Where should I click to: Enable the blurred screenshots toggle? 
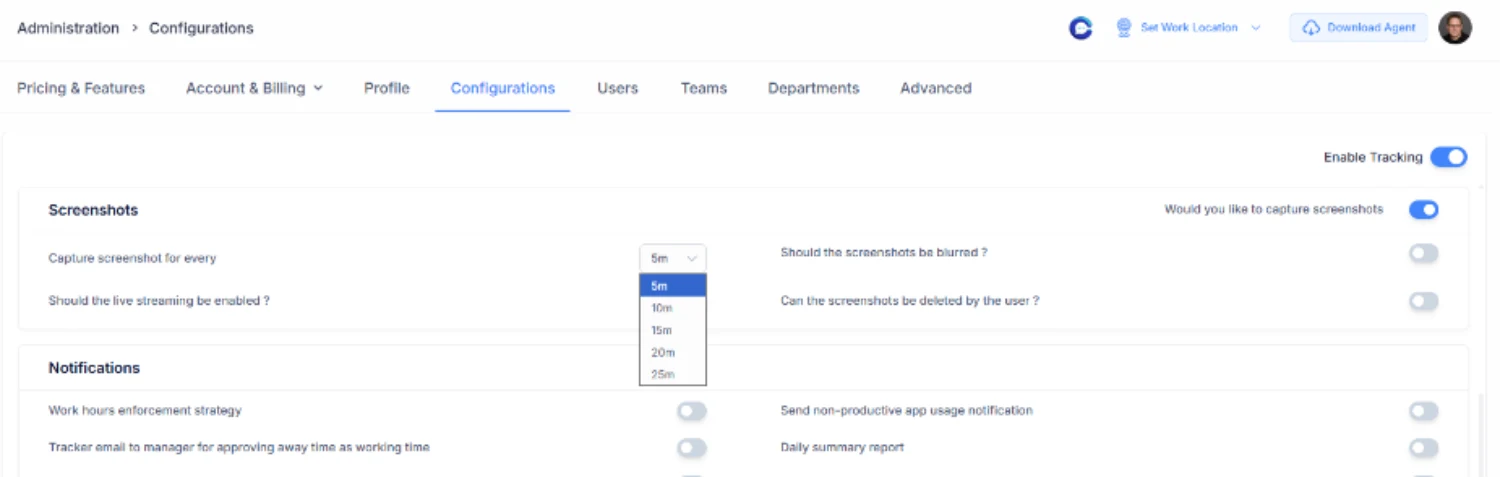1423,253
